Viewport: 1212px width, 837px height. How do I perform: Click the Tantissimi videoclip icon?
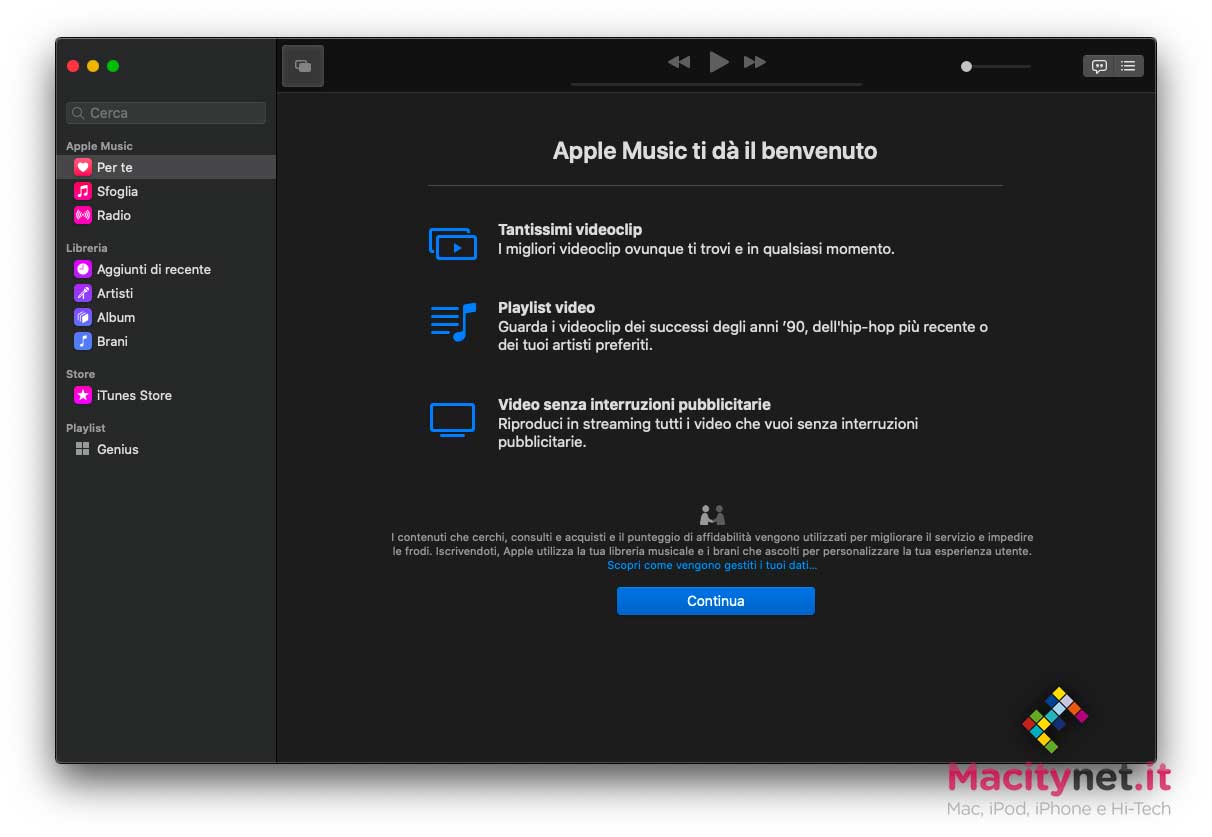click(453, 243)
